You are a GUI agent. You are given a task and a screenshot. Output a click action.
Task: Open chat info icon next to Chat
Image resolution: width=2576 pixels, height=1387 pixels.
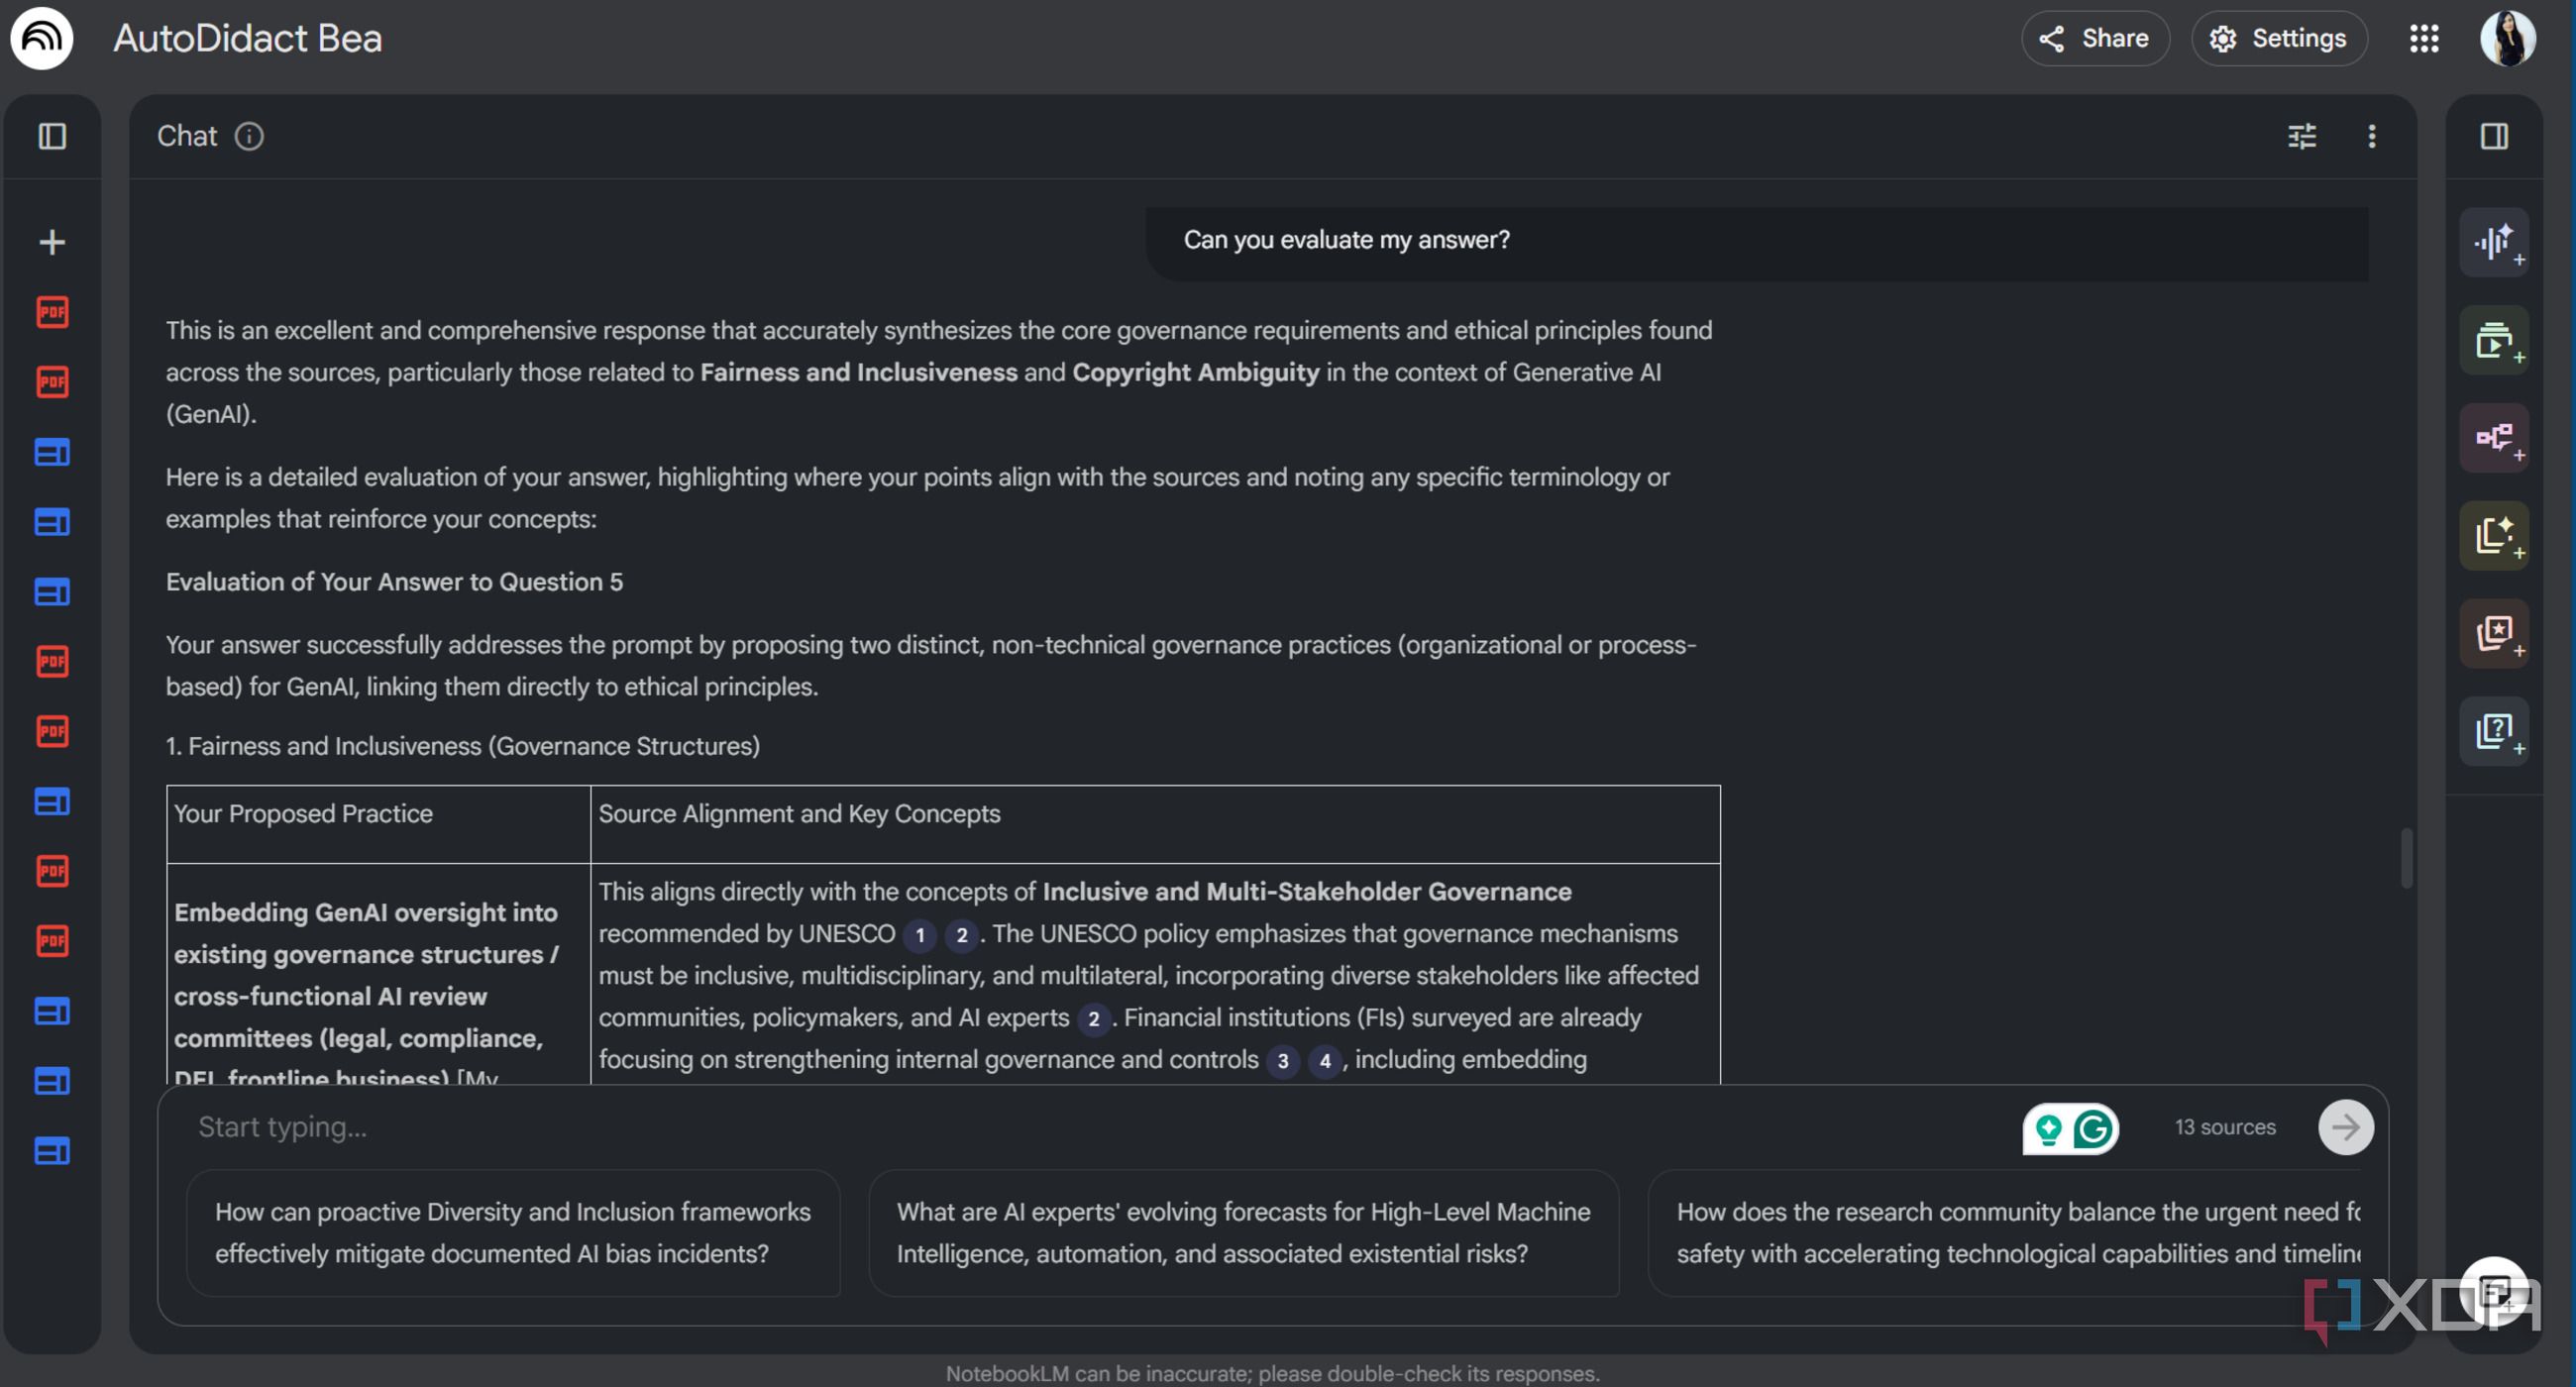point(249,136)
